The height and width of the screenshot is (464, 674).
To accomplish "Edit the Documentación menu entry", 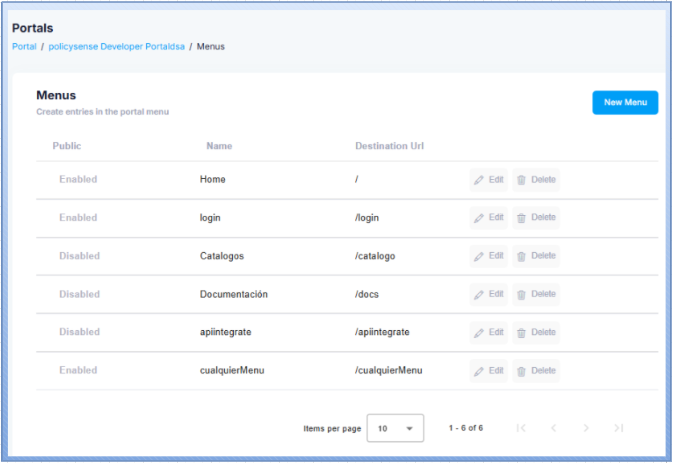I will [488, 294].
